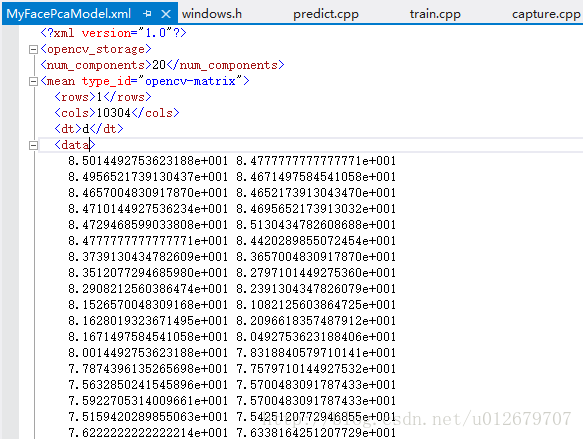Click value 8.5014492753623188e+001
The image size is (583, 439).
click(148, 161)
